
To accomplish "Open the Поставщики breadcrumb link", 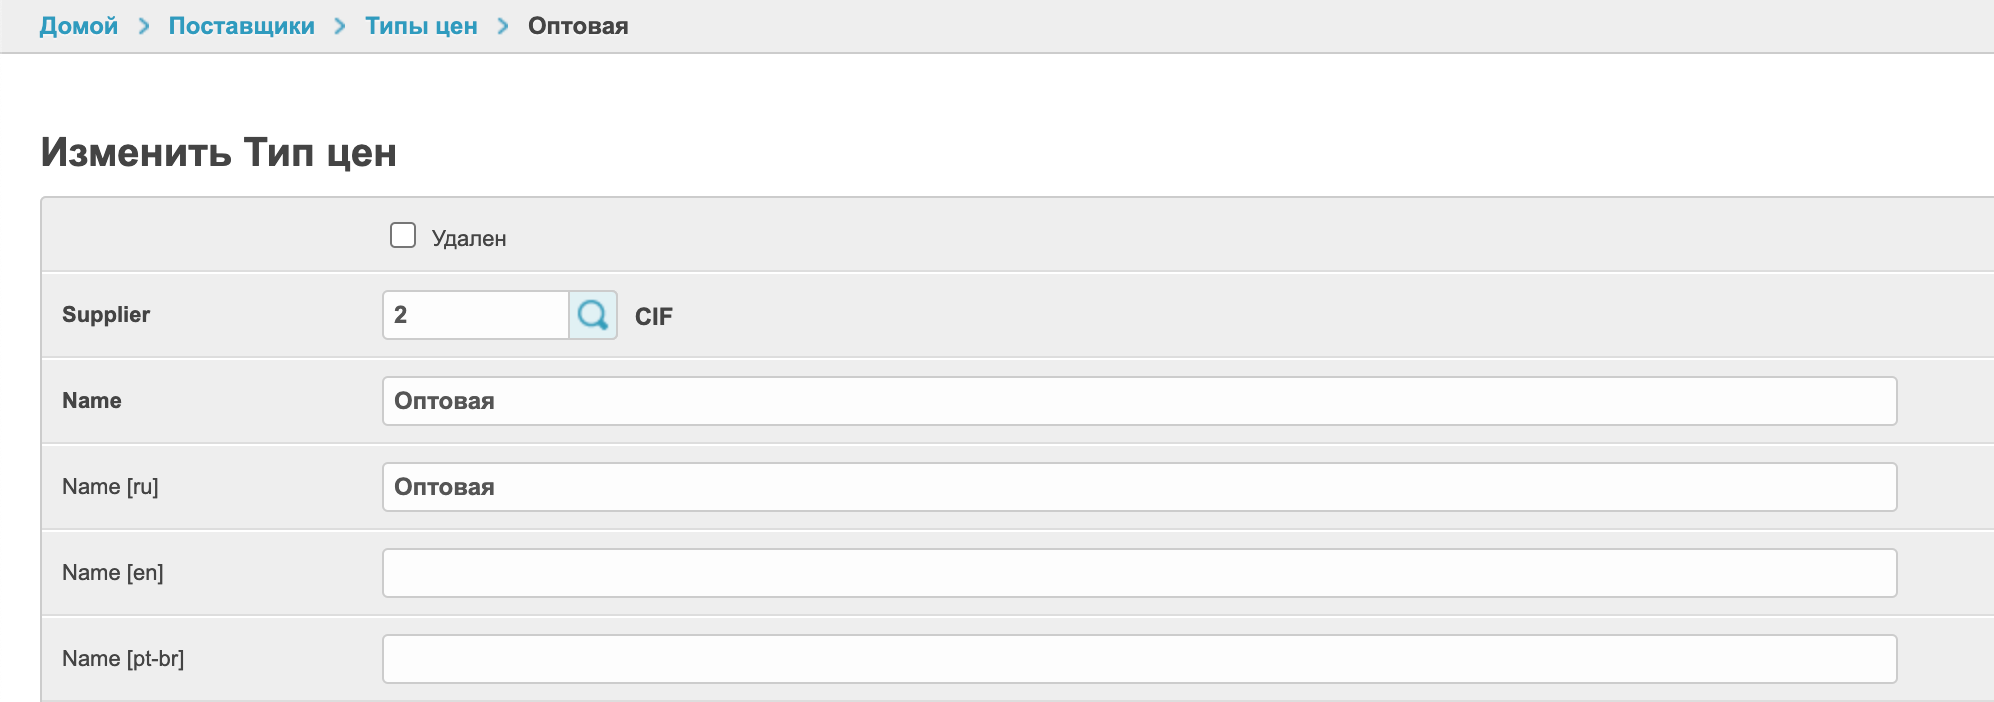I will point(241,26).
